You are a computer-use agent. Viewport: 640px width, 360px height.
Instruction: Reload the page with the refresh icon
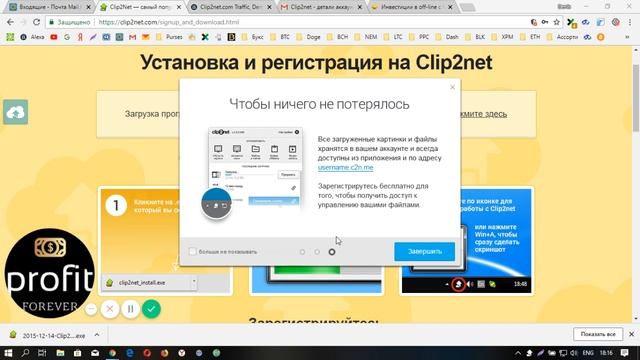36,22
